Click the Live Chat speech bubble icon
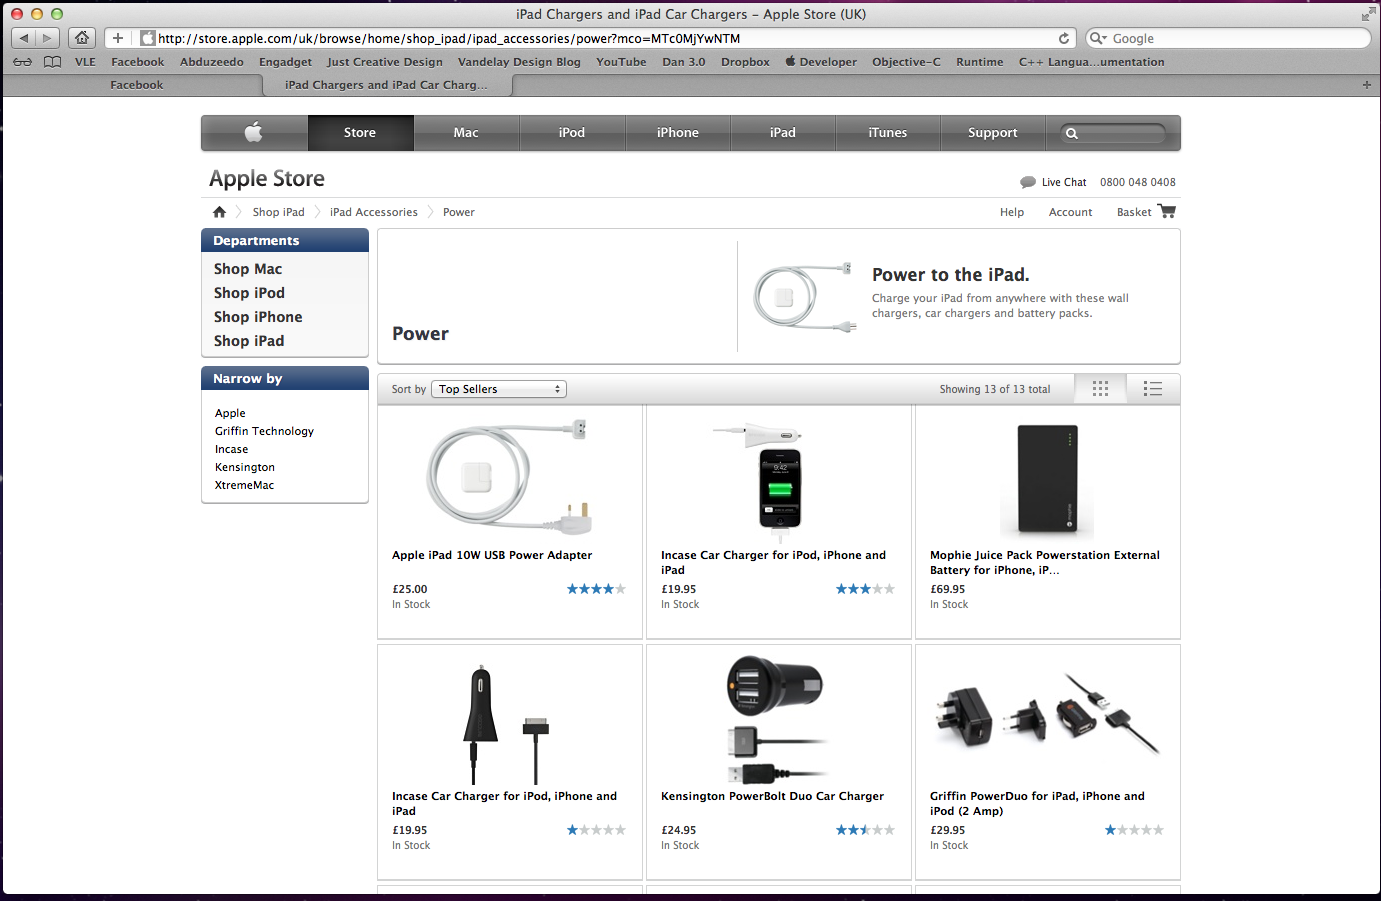The width and height of the screenshot is (1381, 901). point(1027,182)
